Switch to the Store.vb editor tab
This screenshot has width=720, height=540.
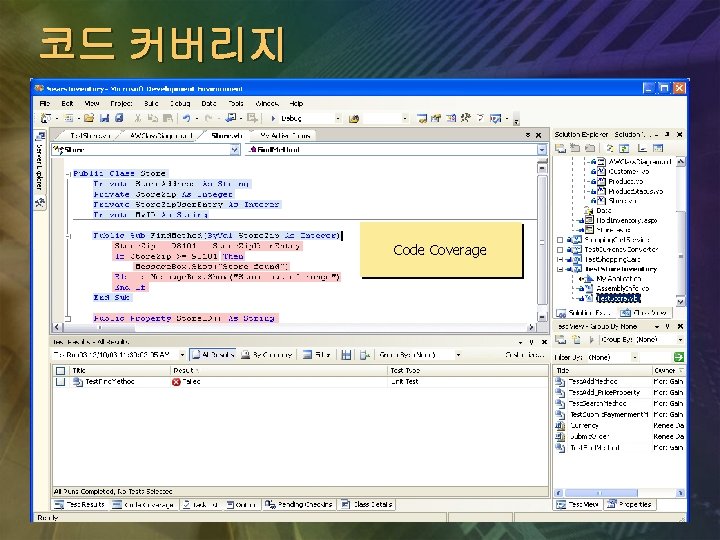(x=226, y=135)
